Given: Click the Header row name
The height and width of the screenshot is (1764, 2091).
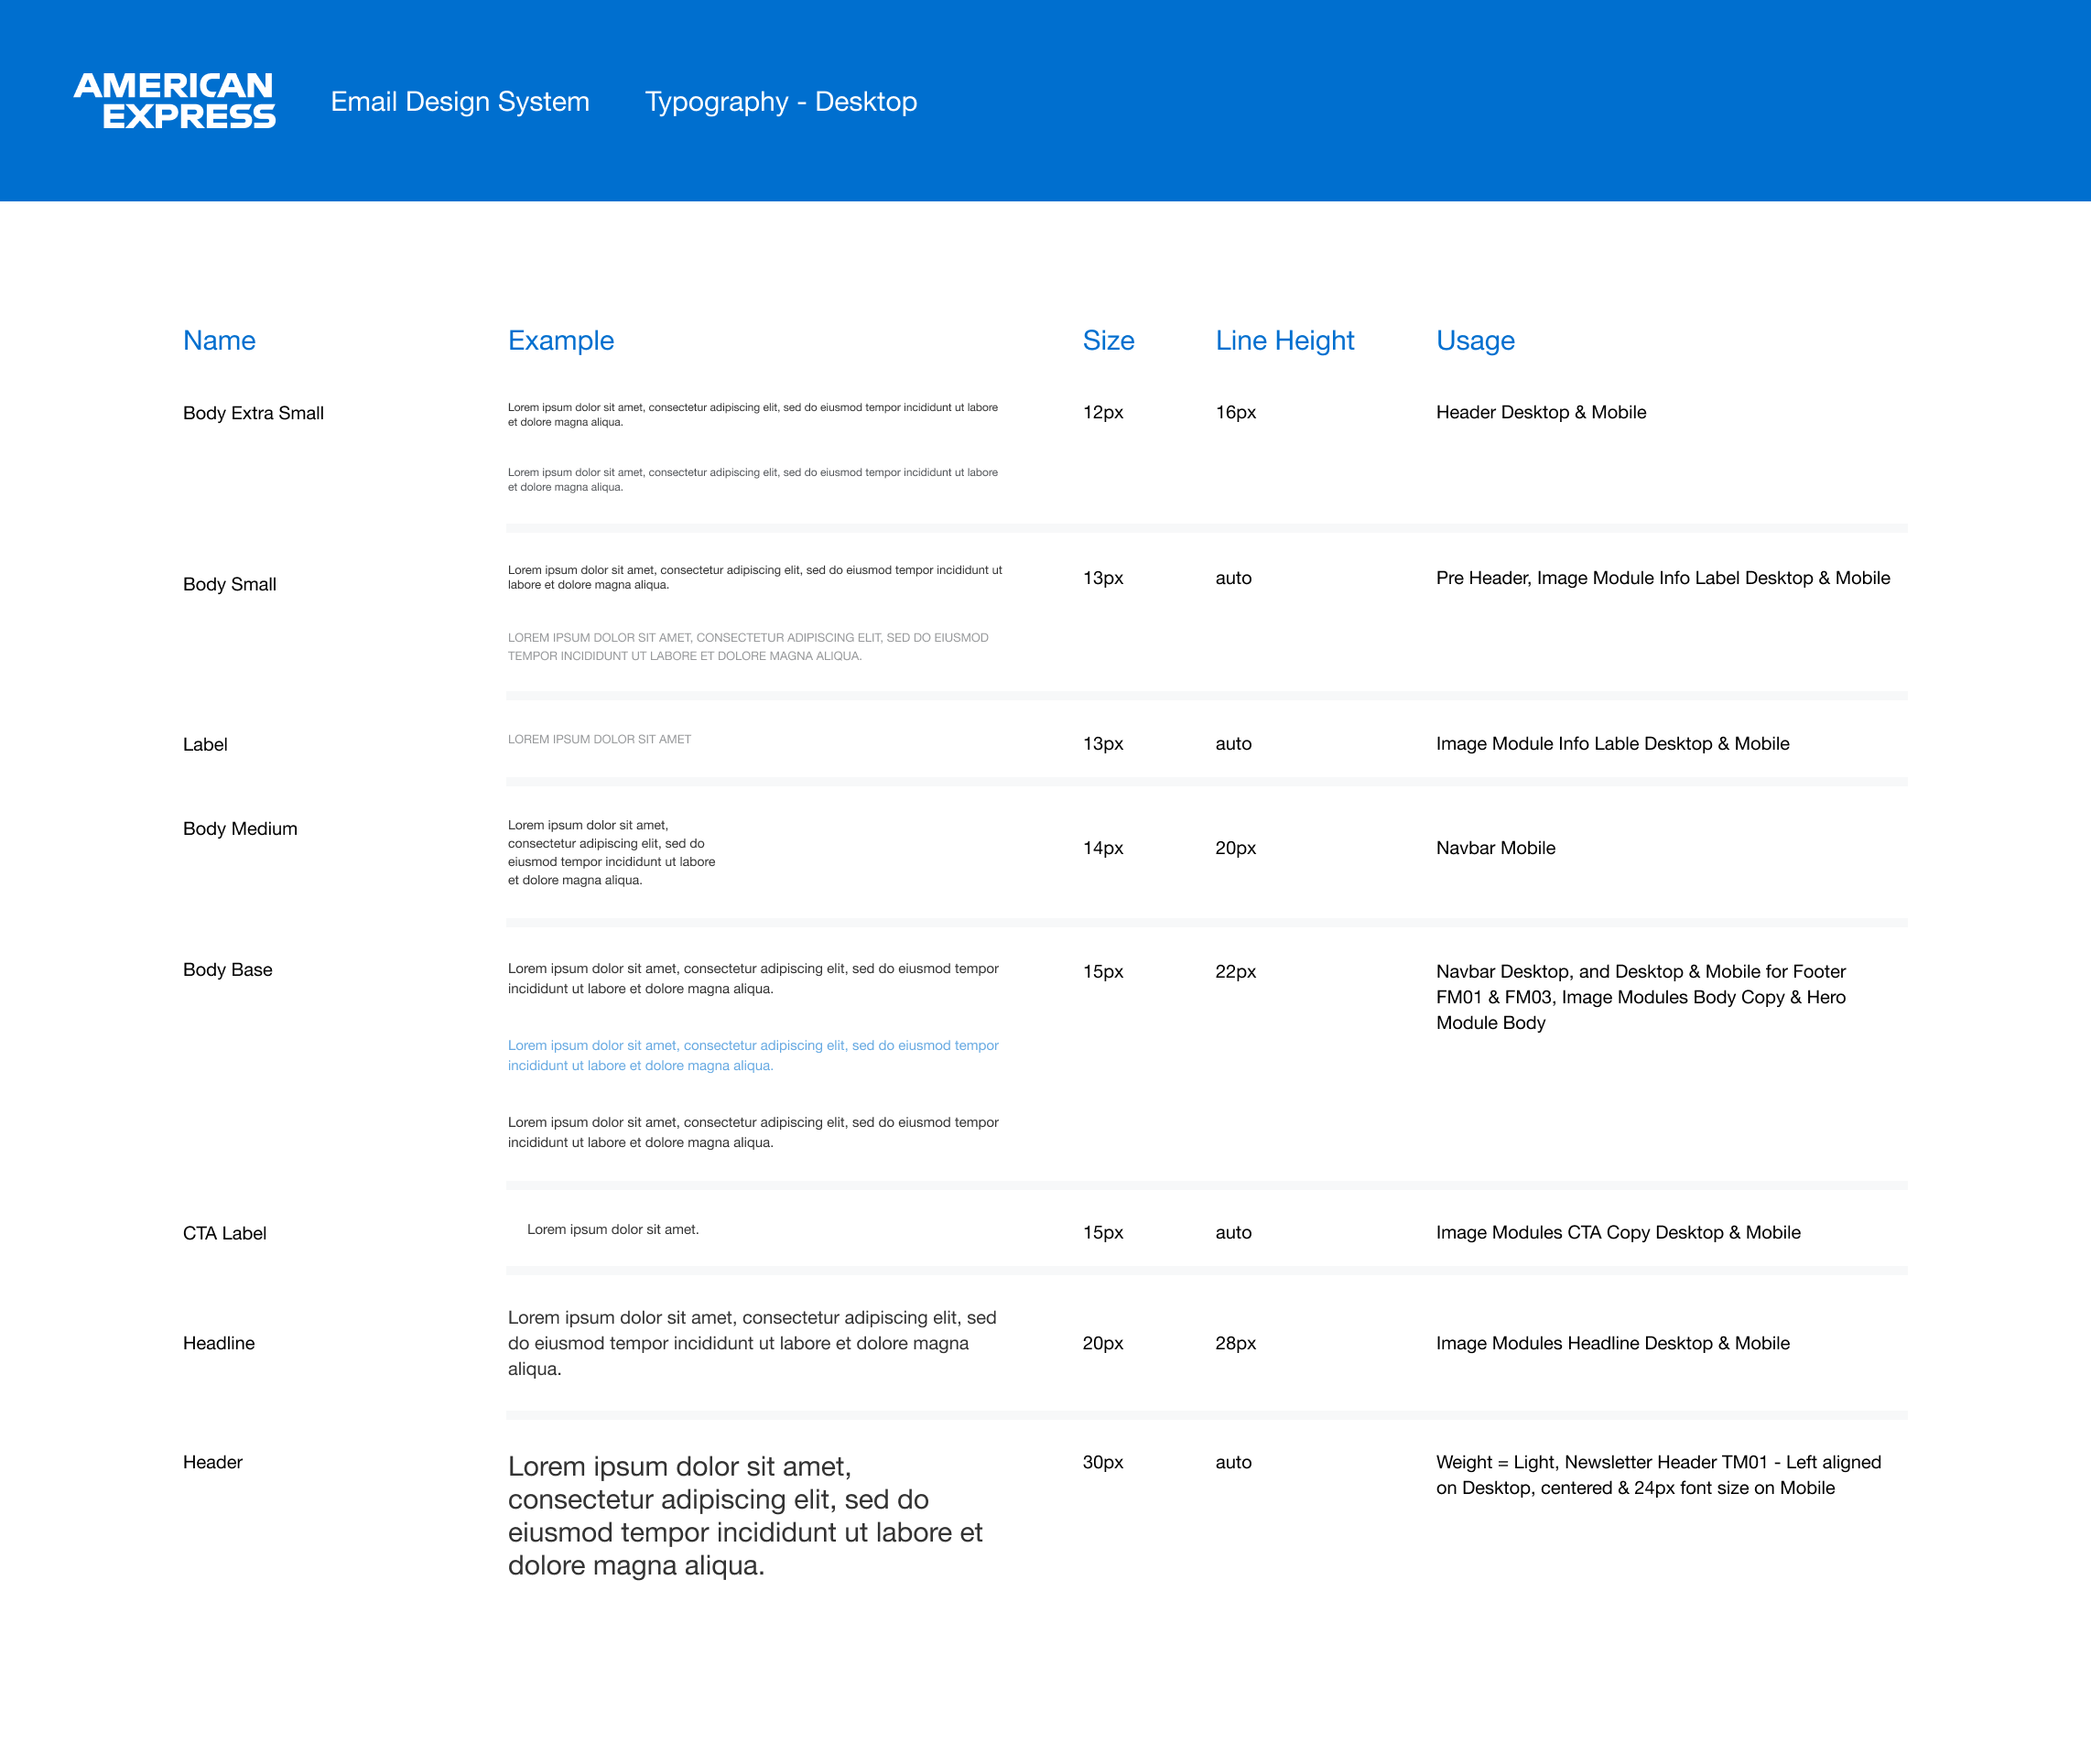Looking at the screenshot, I should (212, 1462).
